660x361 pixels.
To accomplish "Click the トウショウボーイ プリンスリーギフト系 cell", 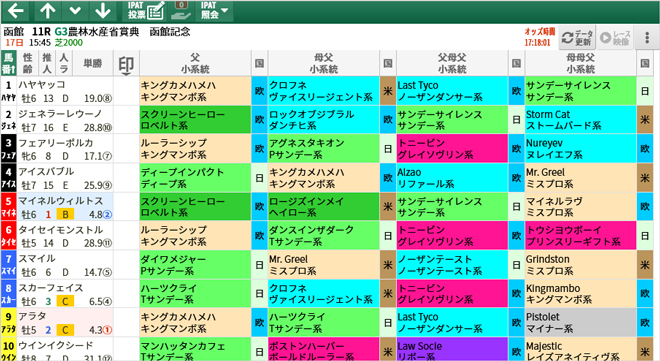I will pyautogui.click(x=580, y=236).
